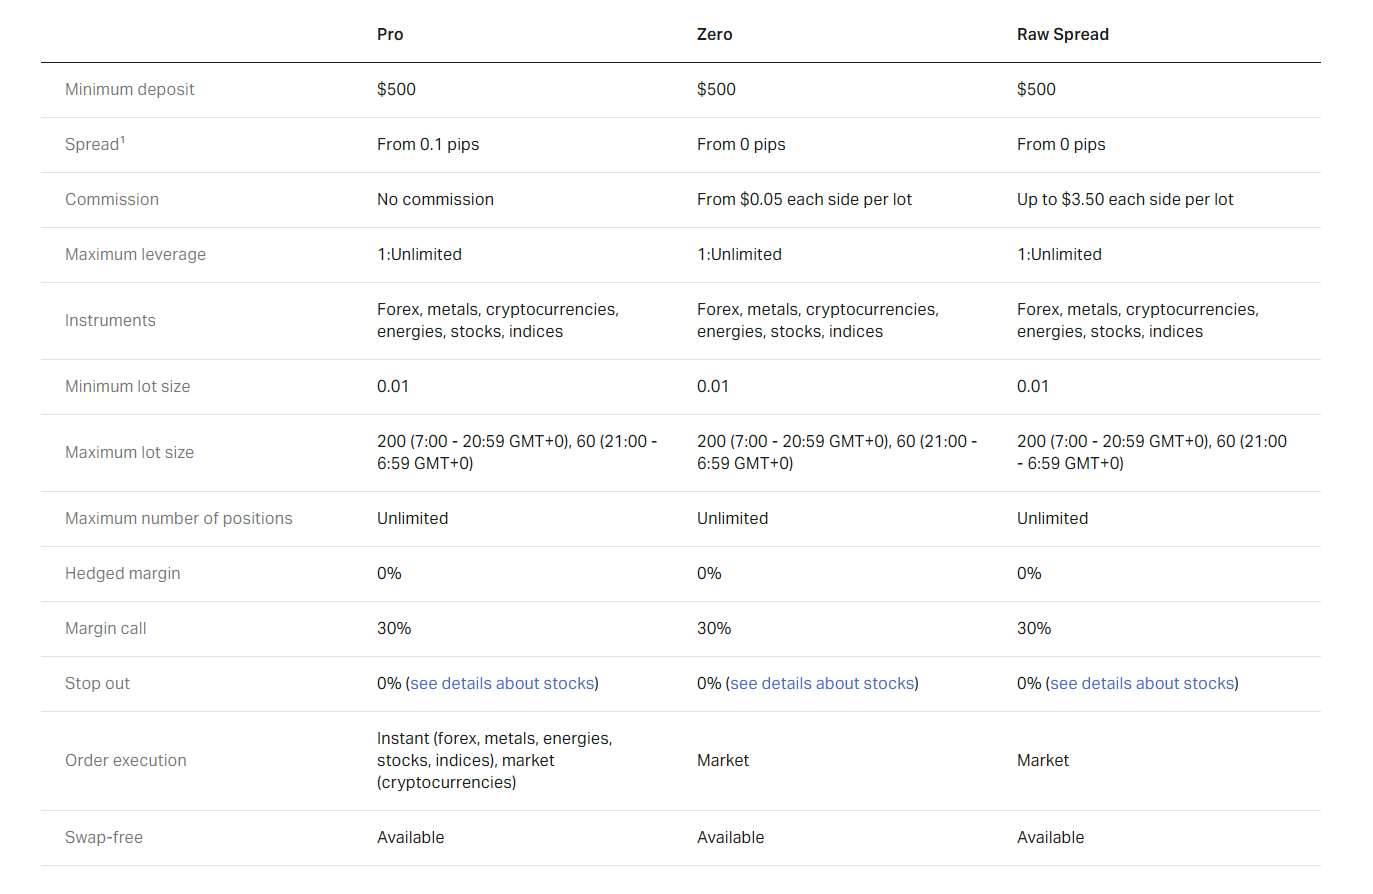Click the 'Instruments' row label
Image resolution: width=1373 pixels, height=894 pixels.
point(110,320)
